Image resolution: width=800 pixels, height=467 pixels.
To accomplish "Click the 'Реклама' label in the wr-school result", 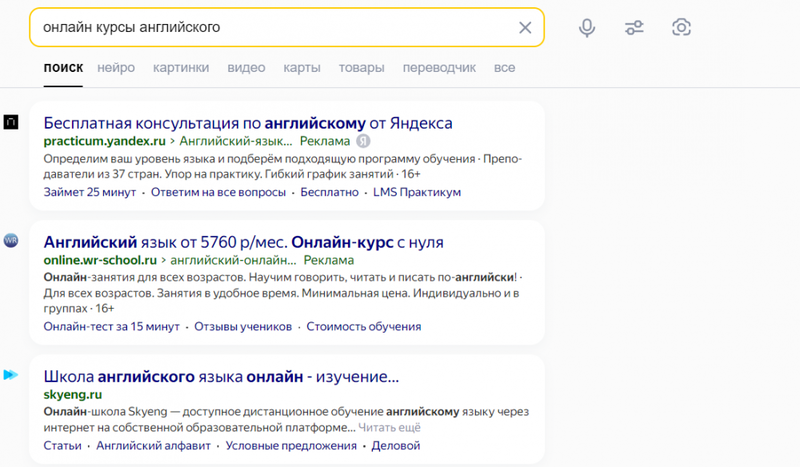I will [x=329, y=260].
